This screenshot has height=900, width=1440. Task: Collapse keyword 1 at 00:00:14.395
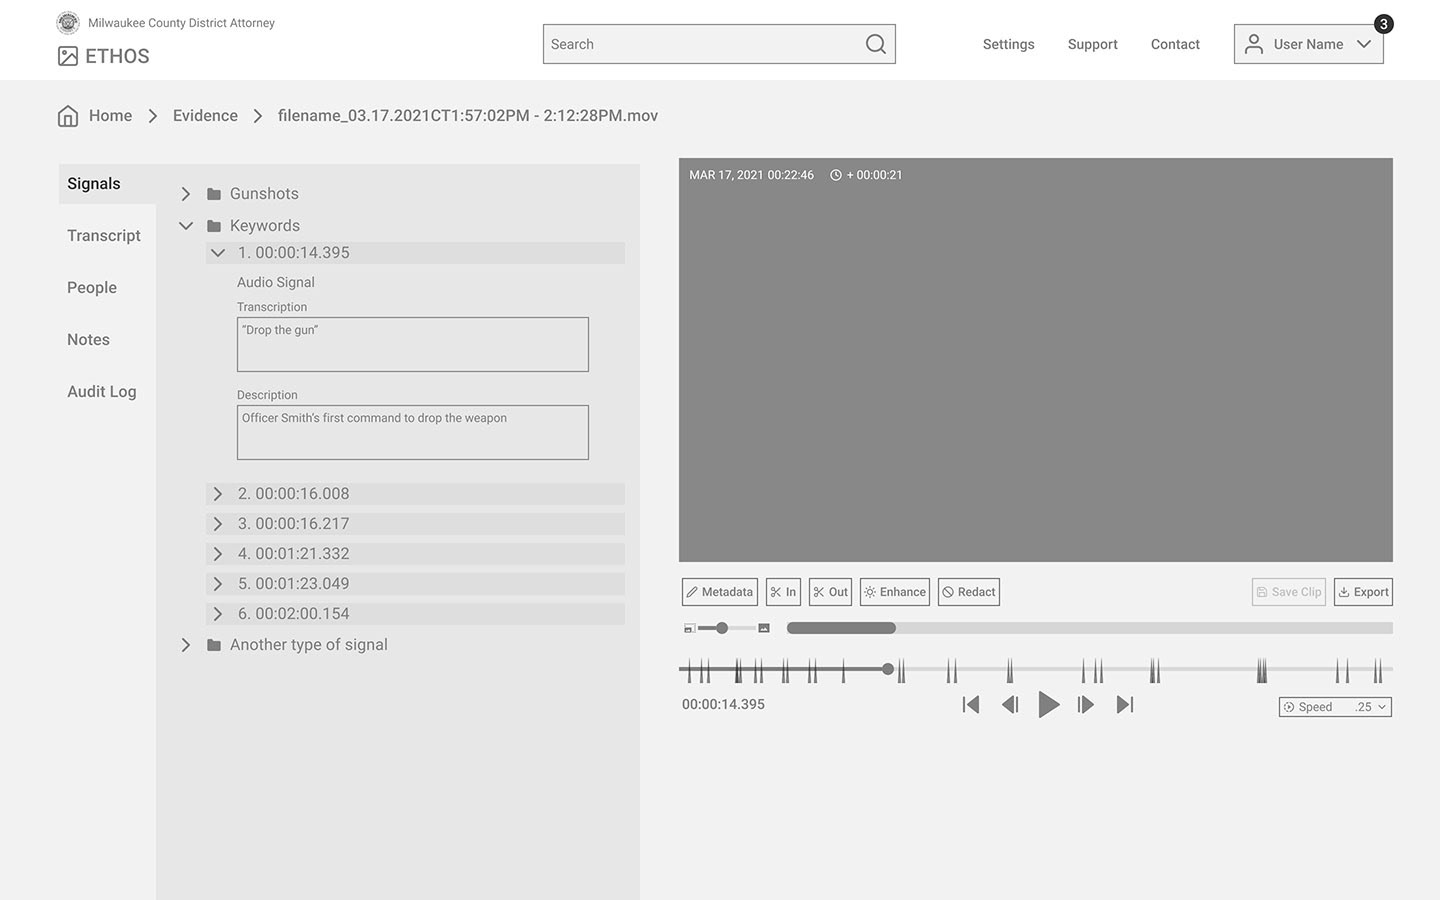coord(218,253)
